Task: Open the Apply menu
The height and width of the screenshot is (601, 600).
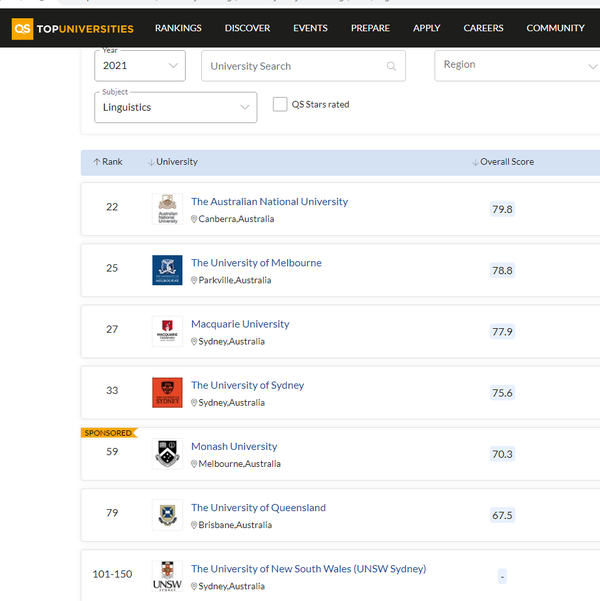Action: (x=427, y=28)
